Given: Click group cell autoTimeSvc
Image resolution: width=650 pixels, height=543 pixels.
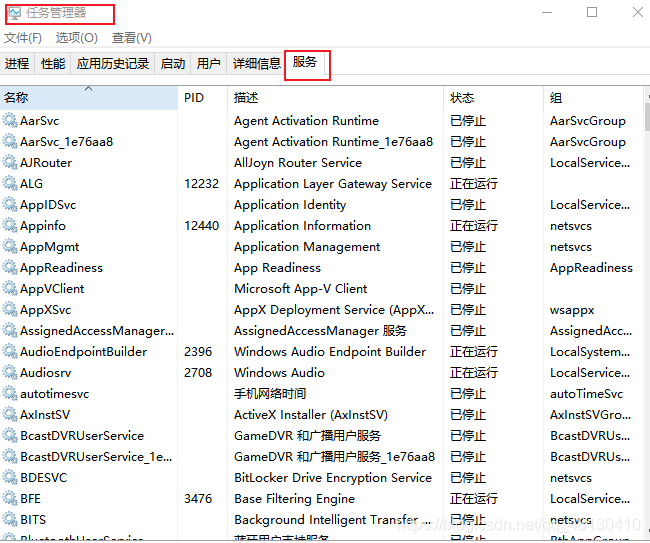Looking at the screenshot, I should [x=587, y=394].
